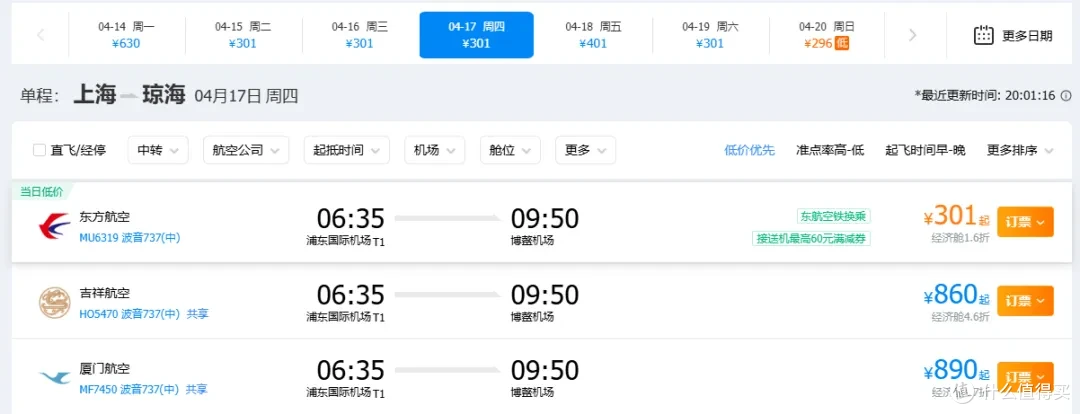1080x414 pixels.
Task: Select the 04-17 周四 date tab
Action: 477,34
